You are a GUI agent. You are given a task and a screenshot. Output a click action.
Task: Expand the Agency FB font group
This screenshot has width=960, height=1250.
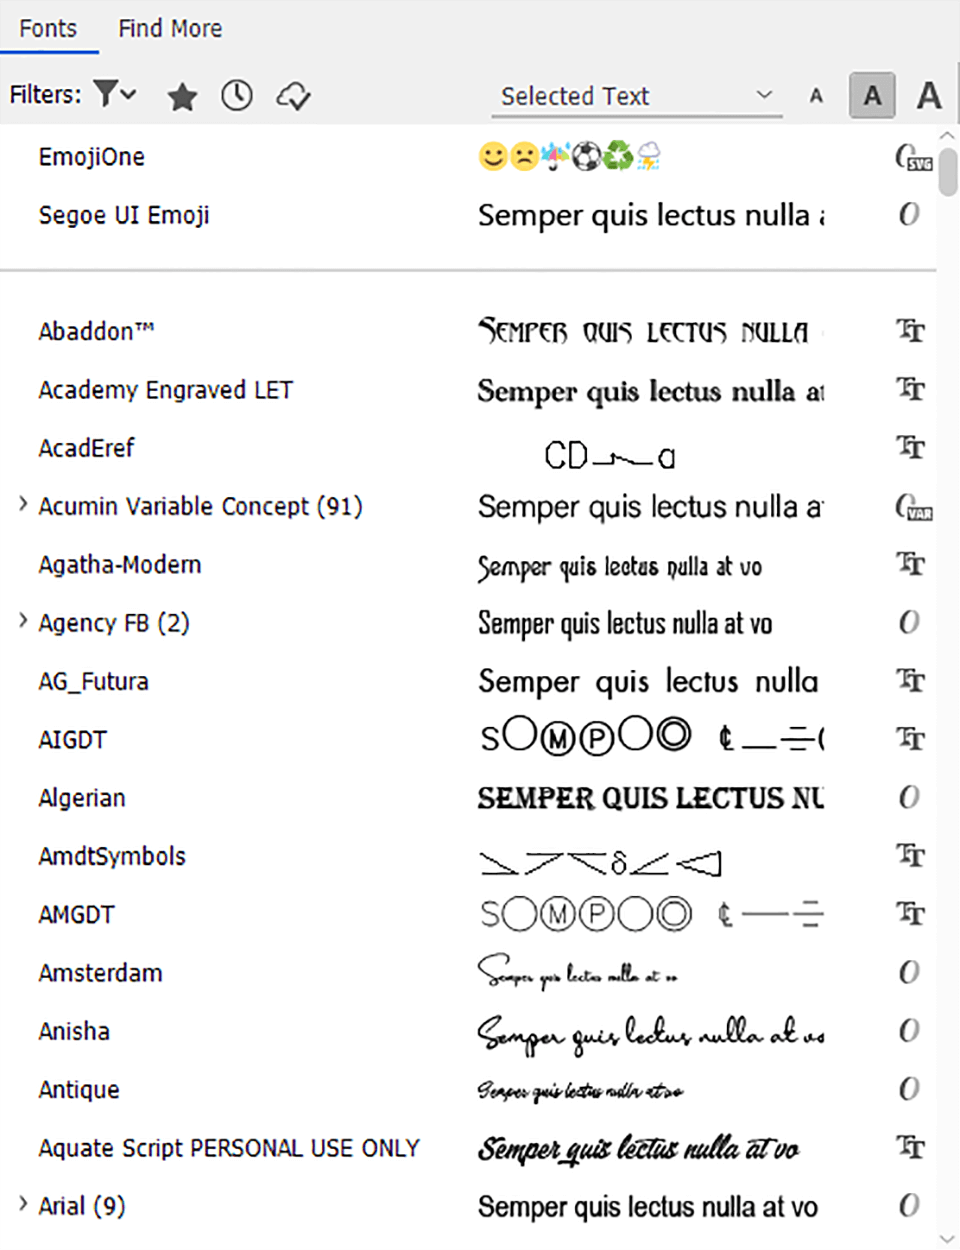point(22,621)
